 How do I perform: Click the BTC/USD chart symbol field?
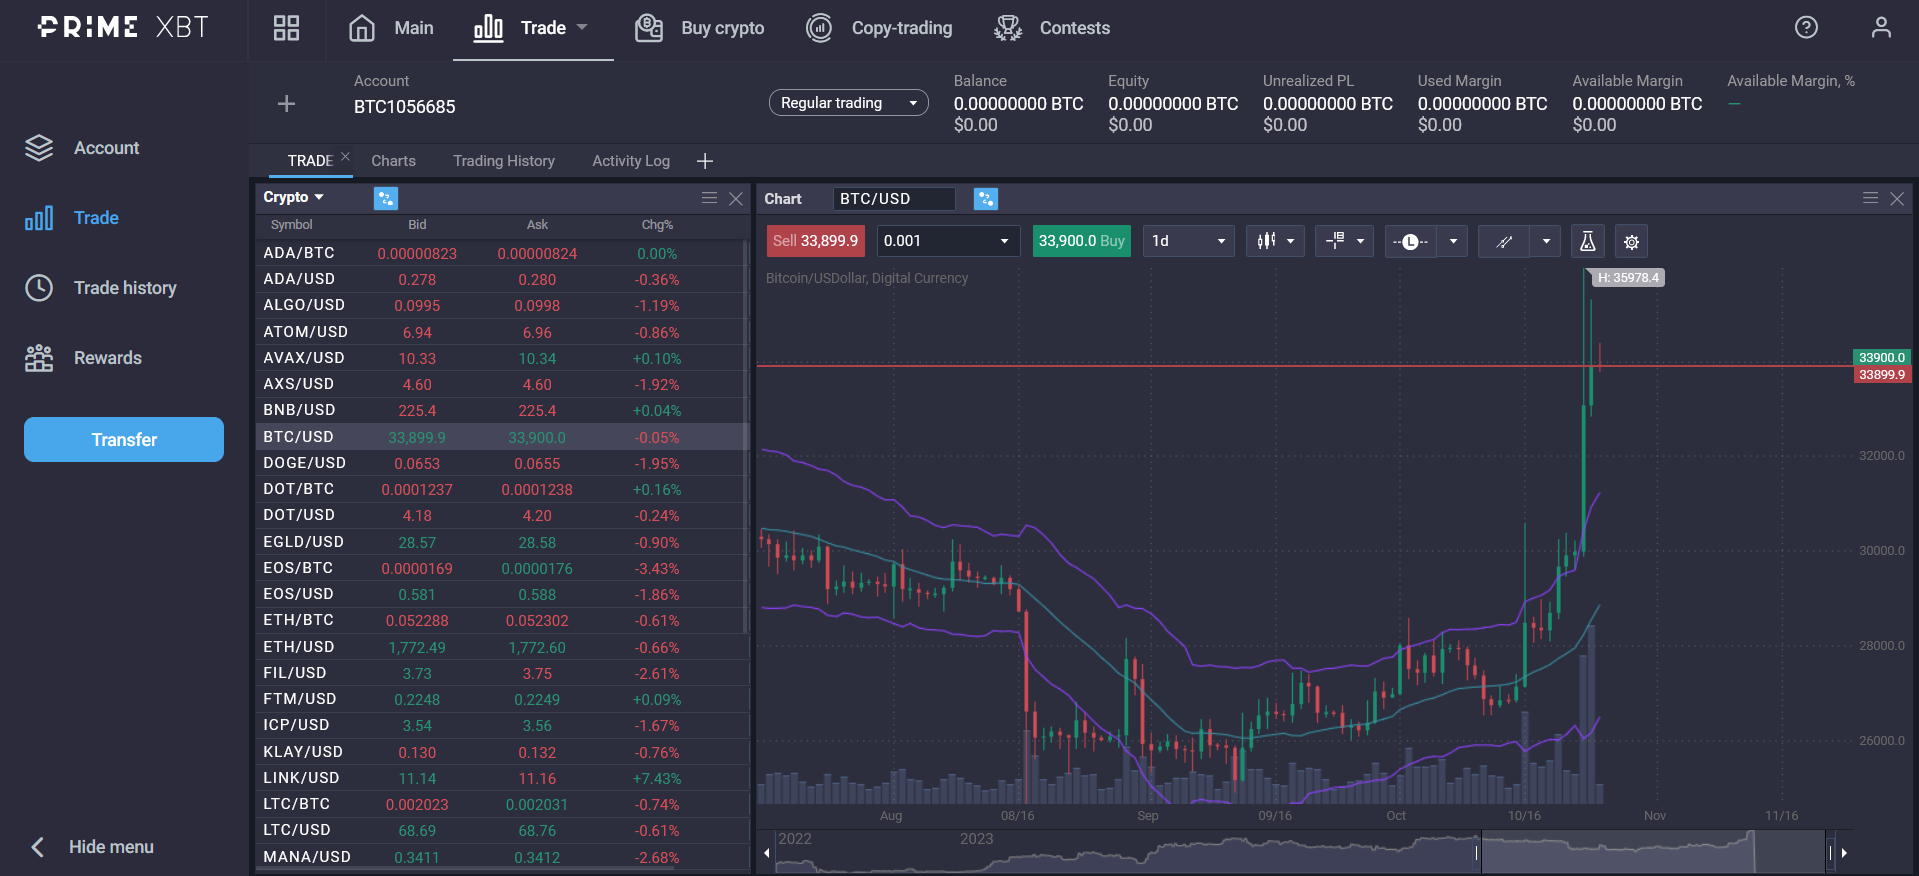pyautogui.click(x=894, y=199)
